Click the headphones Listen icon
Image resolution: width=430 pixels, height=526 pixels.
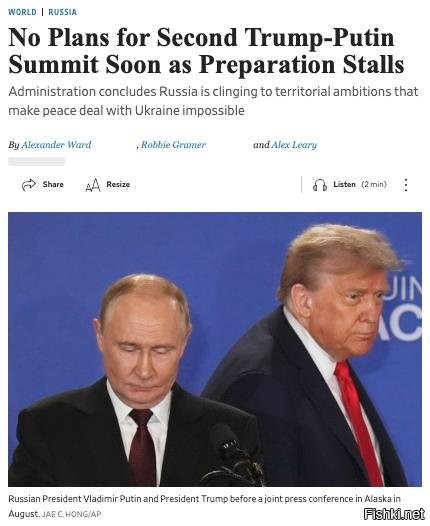(320, 185)
